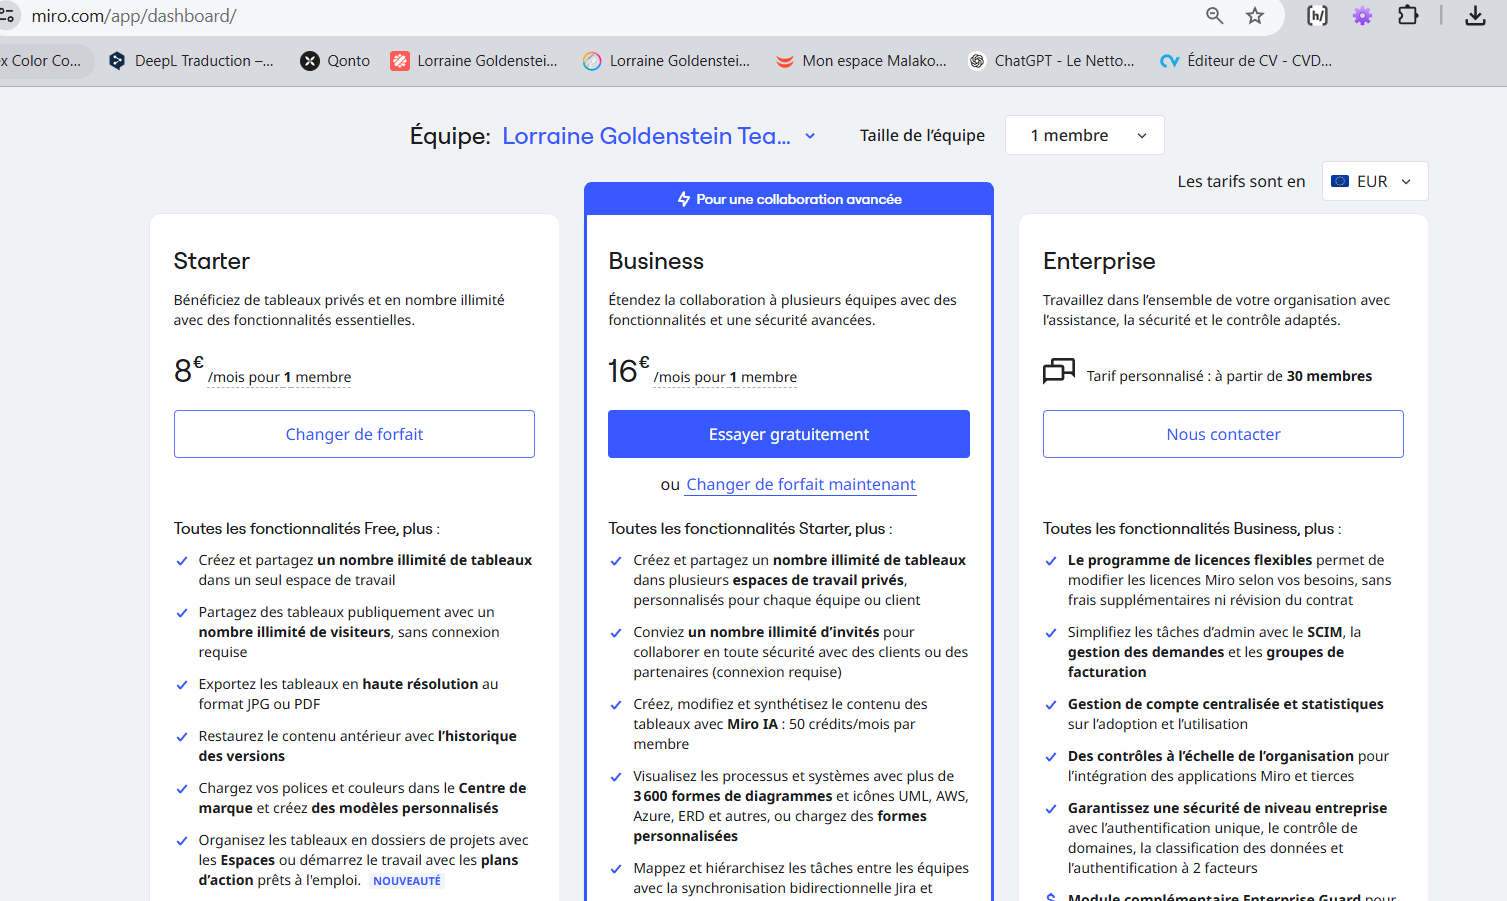Click checkmark beside Organisez les tableaux en dossiers
Image resolution: width=1507 pixels, height=901 pixels.
182,841
